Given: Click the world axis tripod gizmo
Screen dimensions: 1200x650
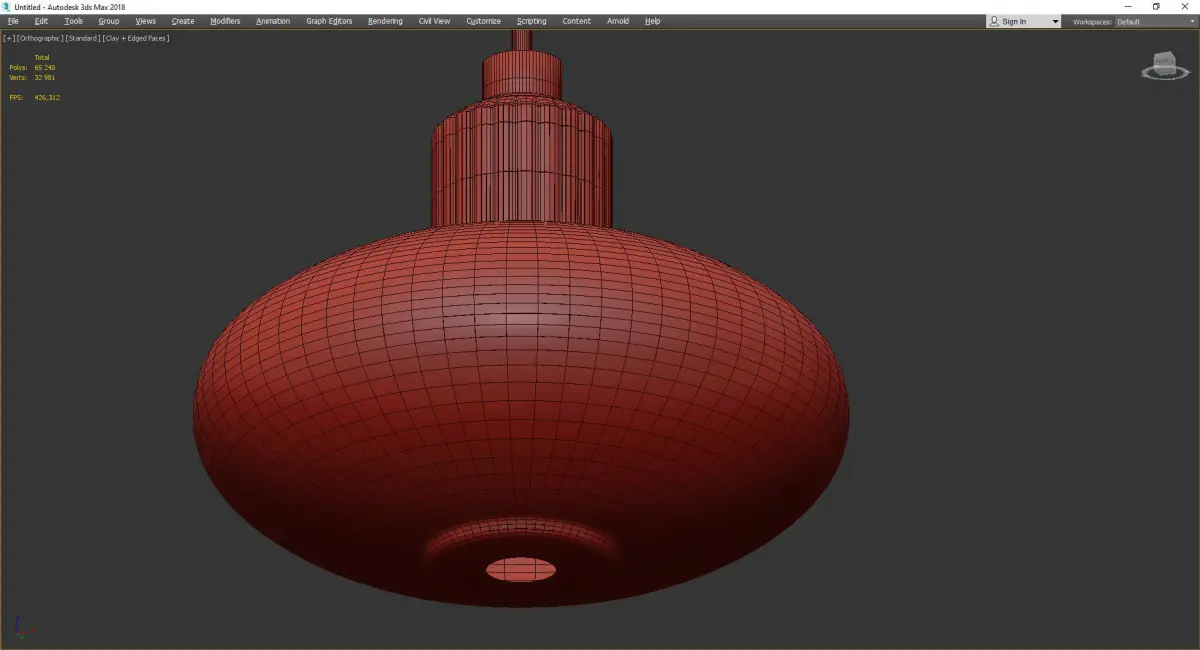Looking at the screenshot, I should pos(25,629).
